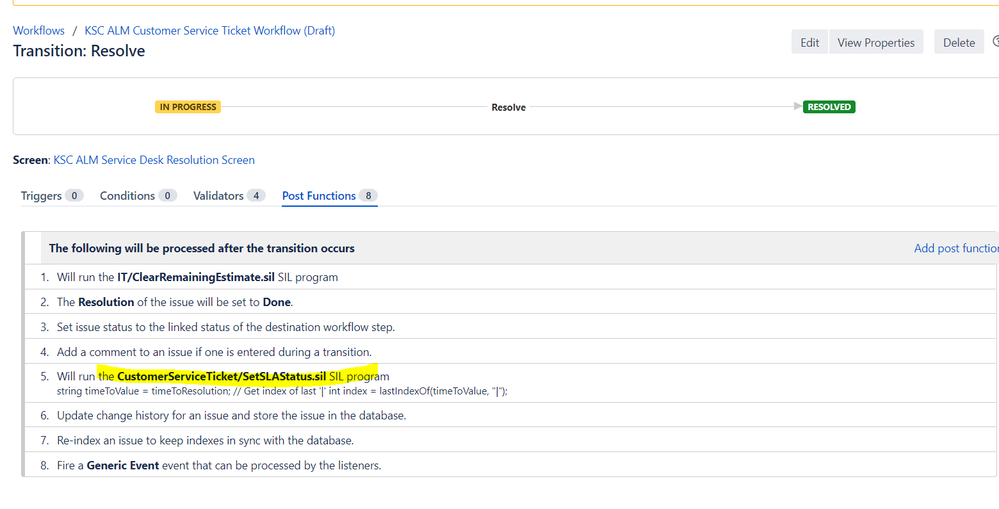Image resolution: width=999 pixels, height=509 pixels.
Task: Click the Resolve transition label in diagram
Action: [x=508, y=108]
